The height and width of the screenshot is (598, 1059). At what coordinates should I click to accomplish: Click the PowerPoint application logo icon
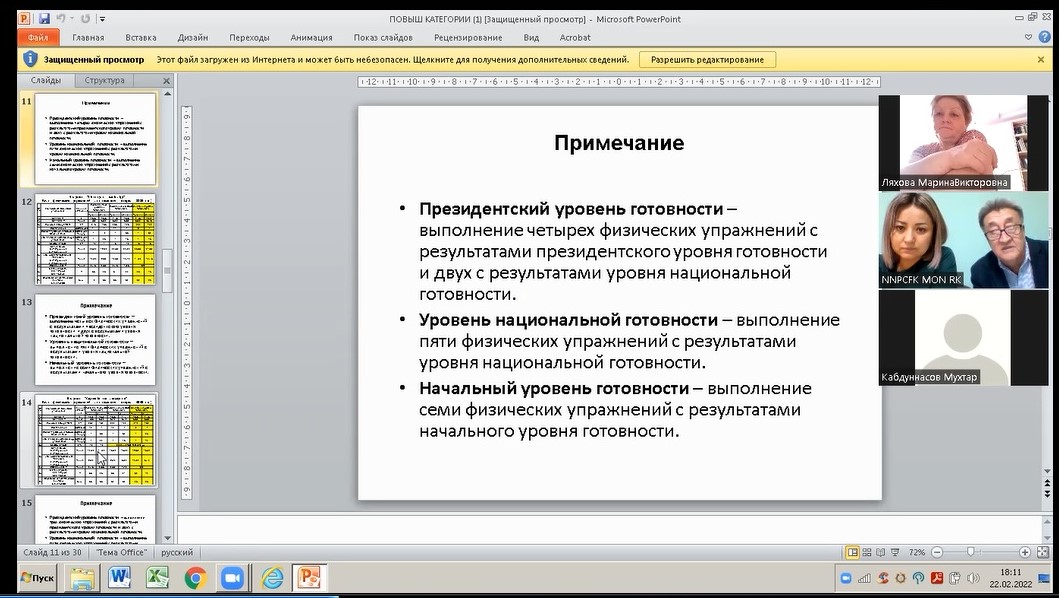click(24, 18)
